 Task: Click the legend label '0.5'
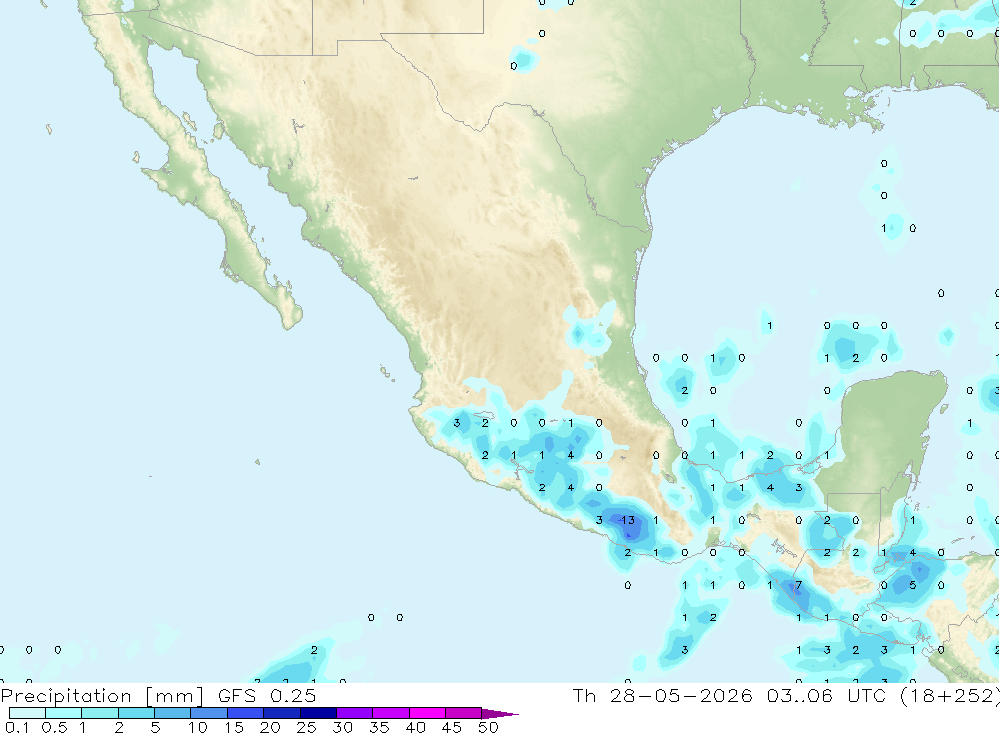[55, 727]
